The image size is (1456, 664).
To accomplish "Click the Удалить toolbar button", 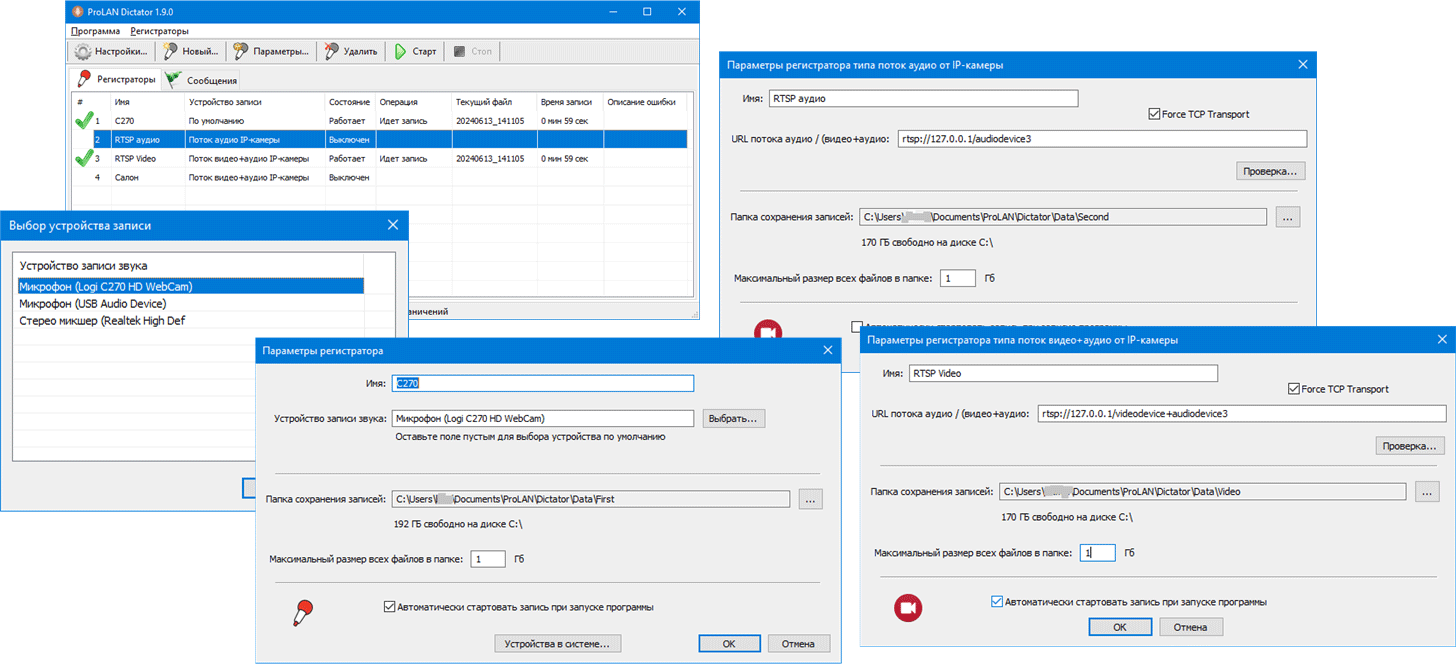I will pyautogui.click(x=351, y=51).
